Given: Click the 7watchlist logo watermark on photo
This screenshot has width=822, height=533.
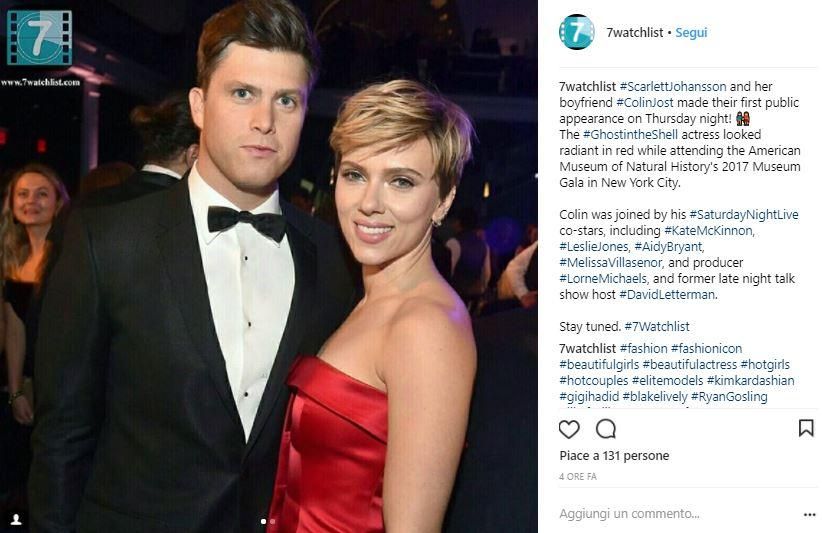Looking at the screenshot, I should 40,38.
